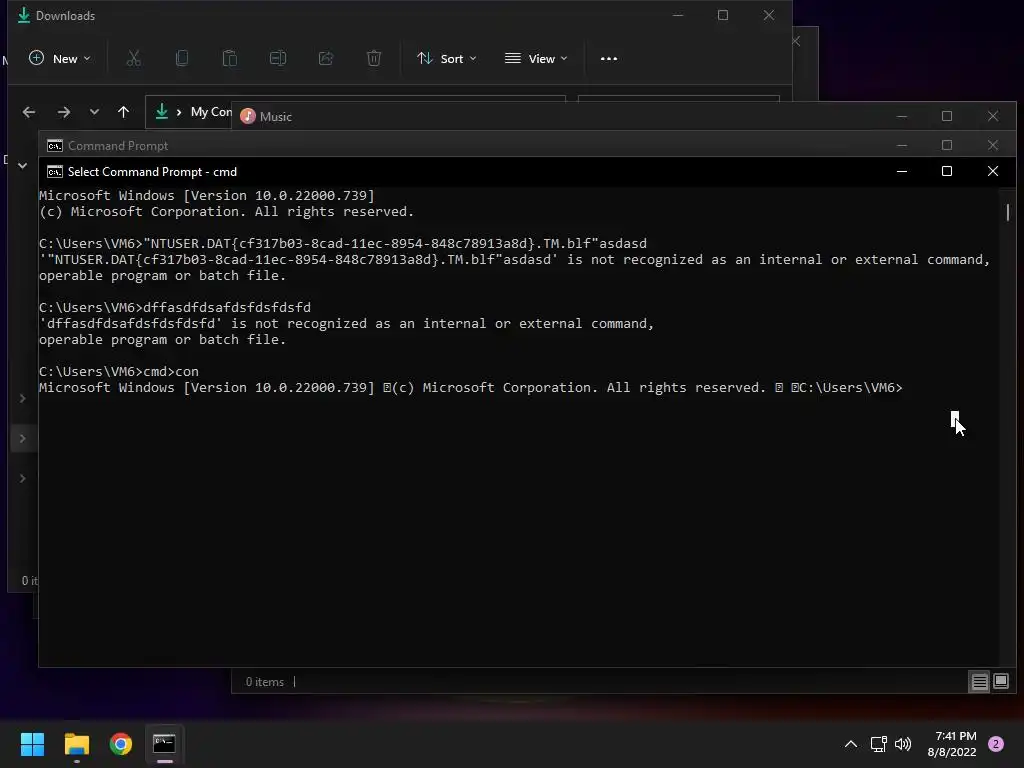
Task: Click the network icon in system tray
Action: tap(878, 744)
